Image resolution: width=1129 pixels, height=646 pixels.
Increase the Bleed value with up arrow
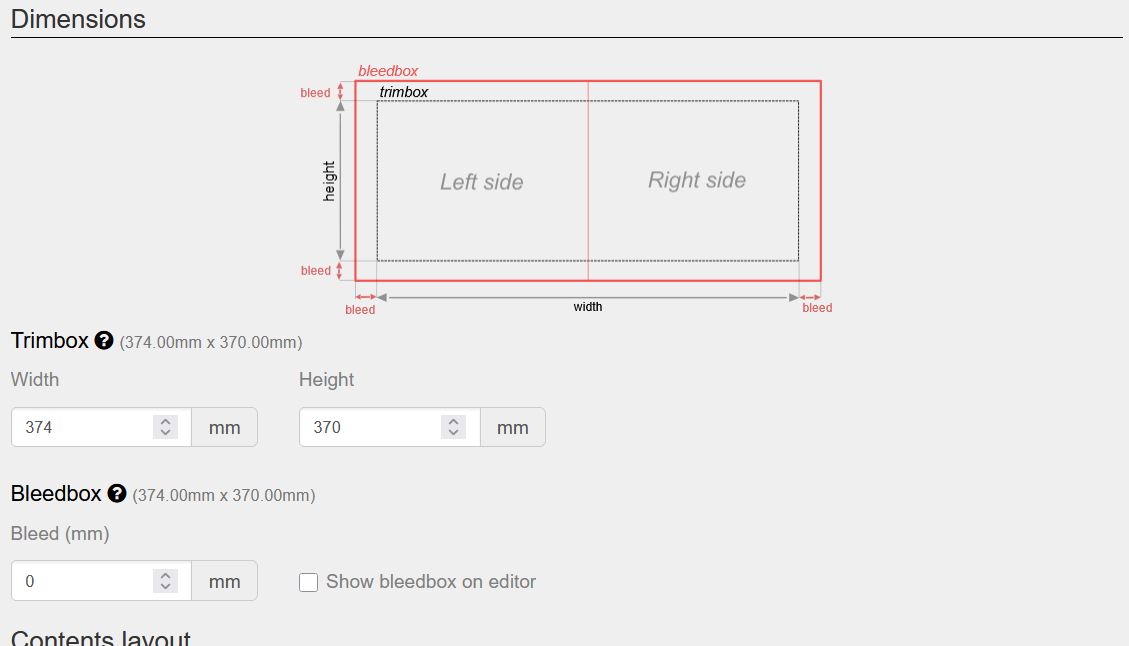click(x=166, y=575)
